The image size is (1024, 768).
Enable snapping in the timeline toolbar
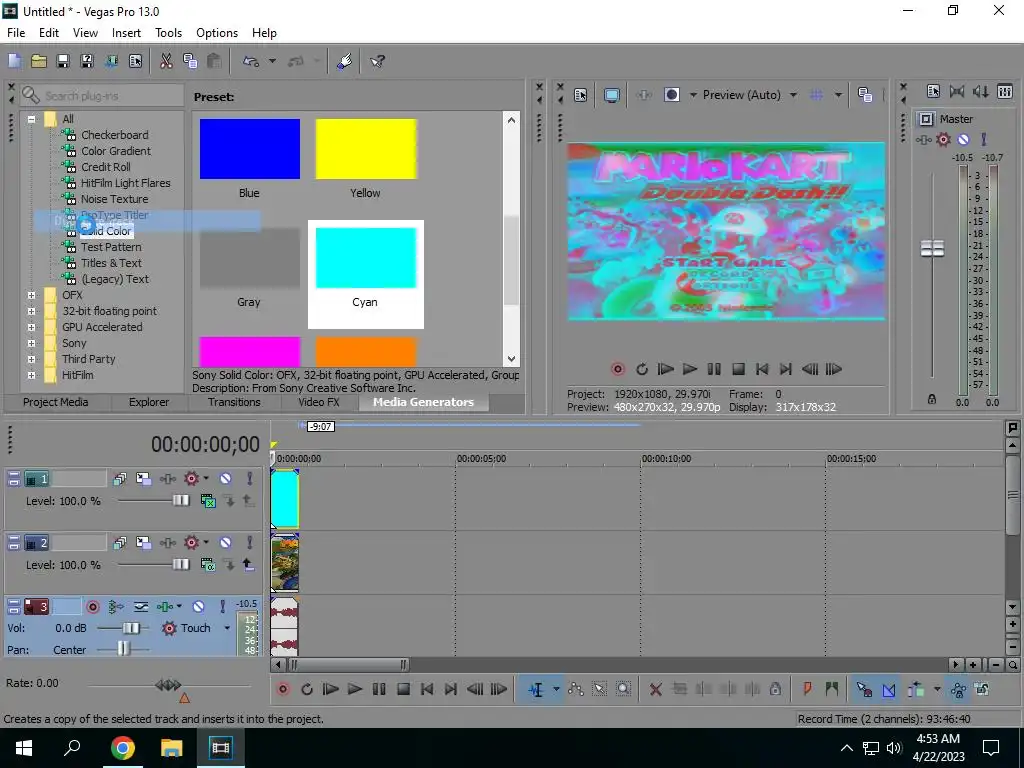coord(863,689)
